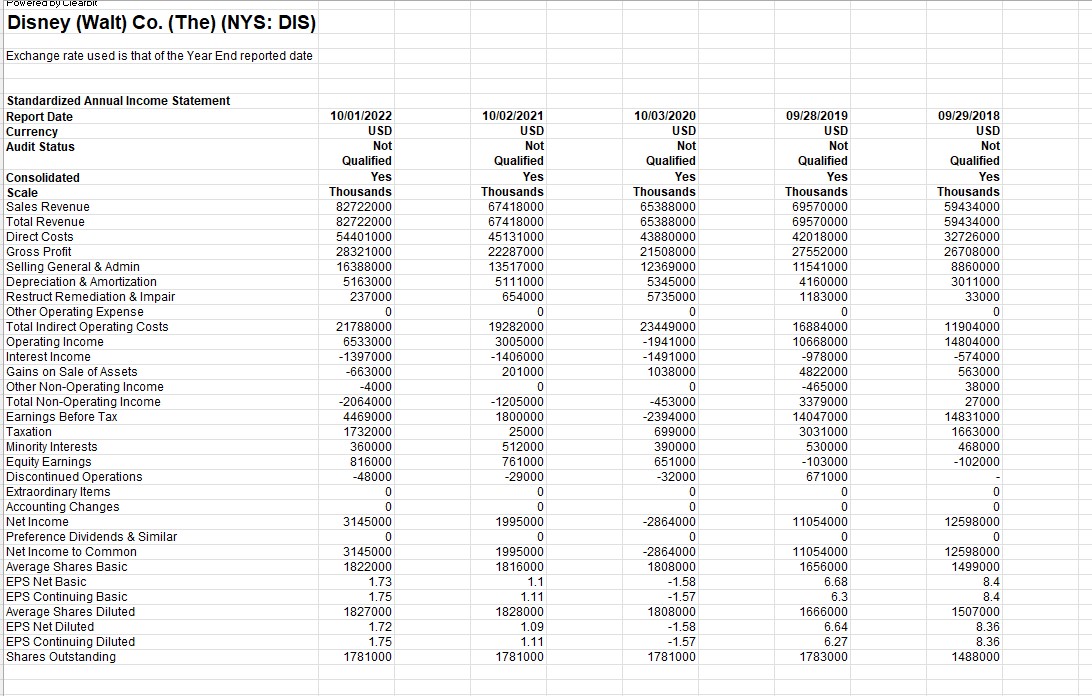The width and height of the screenshot is (1092, 696).
Task: Click the 2019 gains on sale value 4822000
Action: click(823, 372)
